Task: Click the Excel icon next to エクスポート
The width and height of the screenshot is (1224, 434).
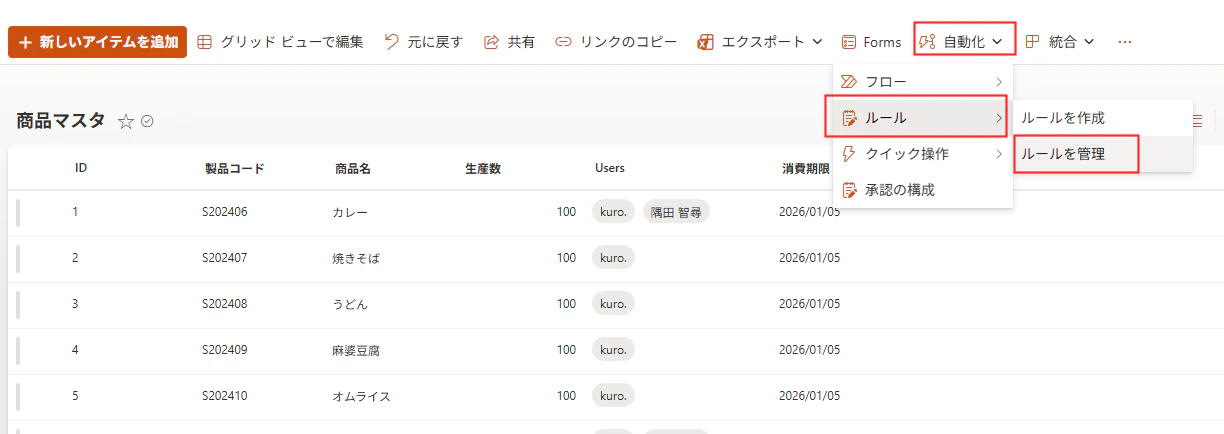Action: [705, 42]
